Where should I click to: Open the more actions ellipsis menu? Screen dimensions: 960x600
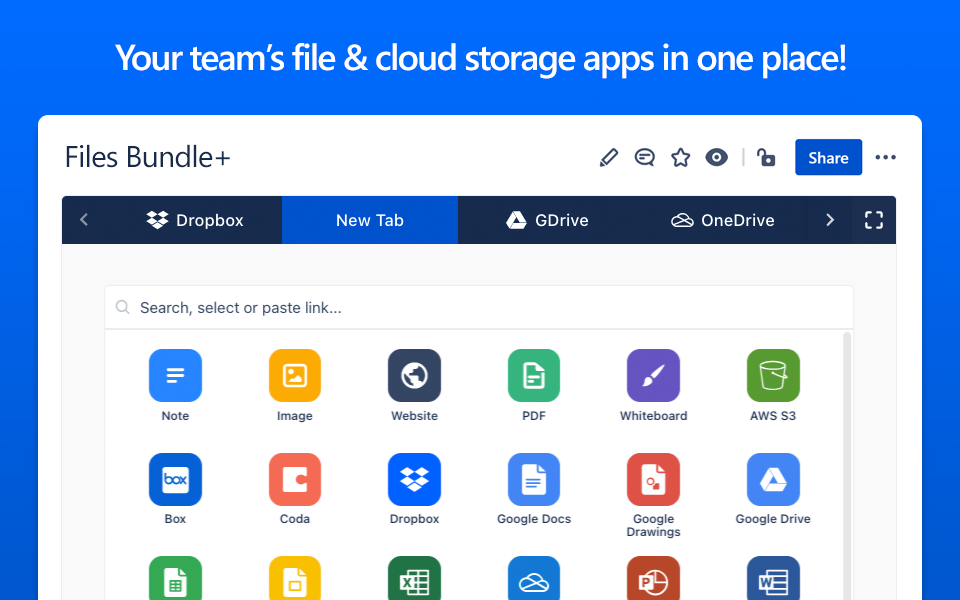pyautogui.click(x=885, y=157)
